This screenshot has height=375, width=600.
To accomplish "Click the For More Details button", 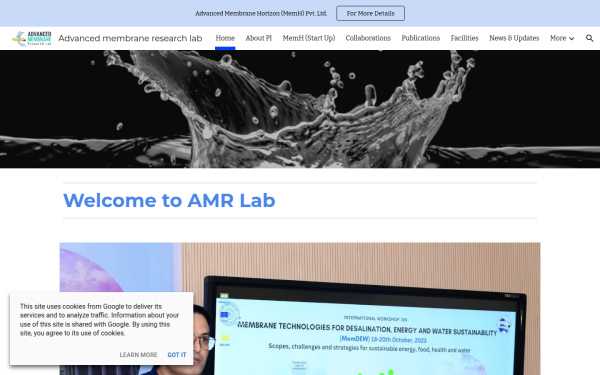I will coord(370,13).
